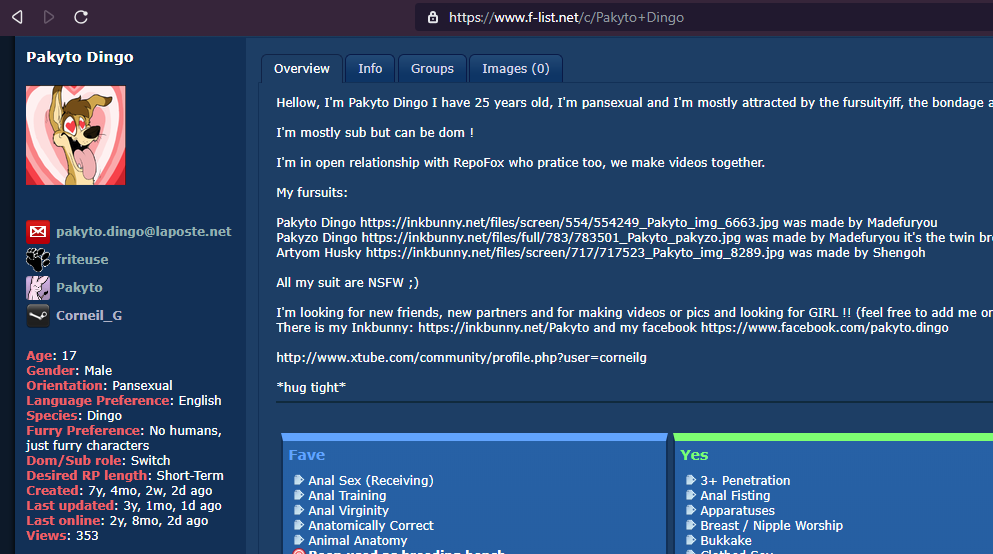This screenshot has height=554, width=993.
Task: Click the Gender: Male sidebar line
Action: [69, 370]
